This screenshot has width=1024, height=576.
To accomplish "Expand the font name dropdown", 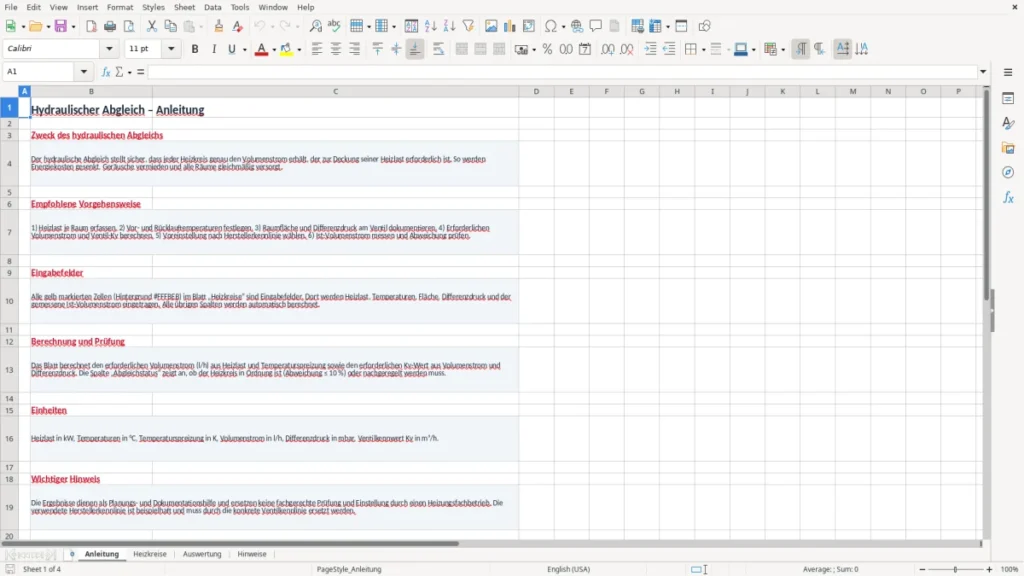I will (x=109, y=48).
